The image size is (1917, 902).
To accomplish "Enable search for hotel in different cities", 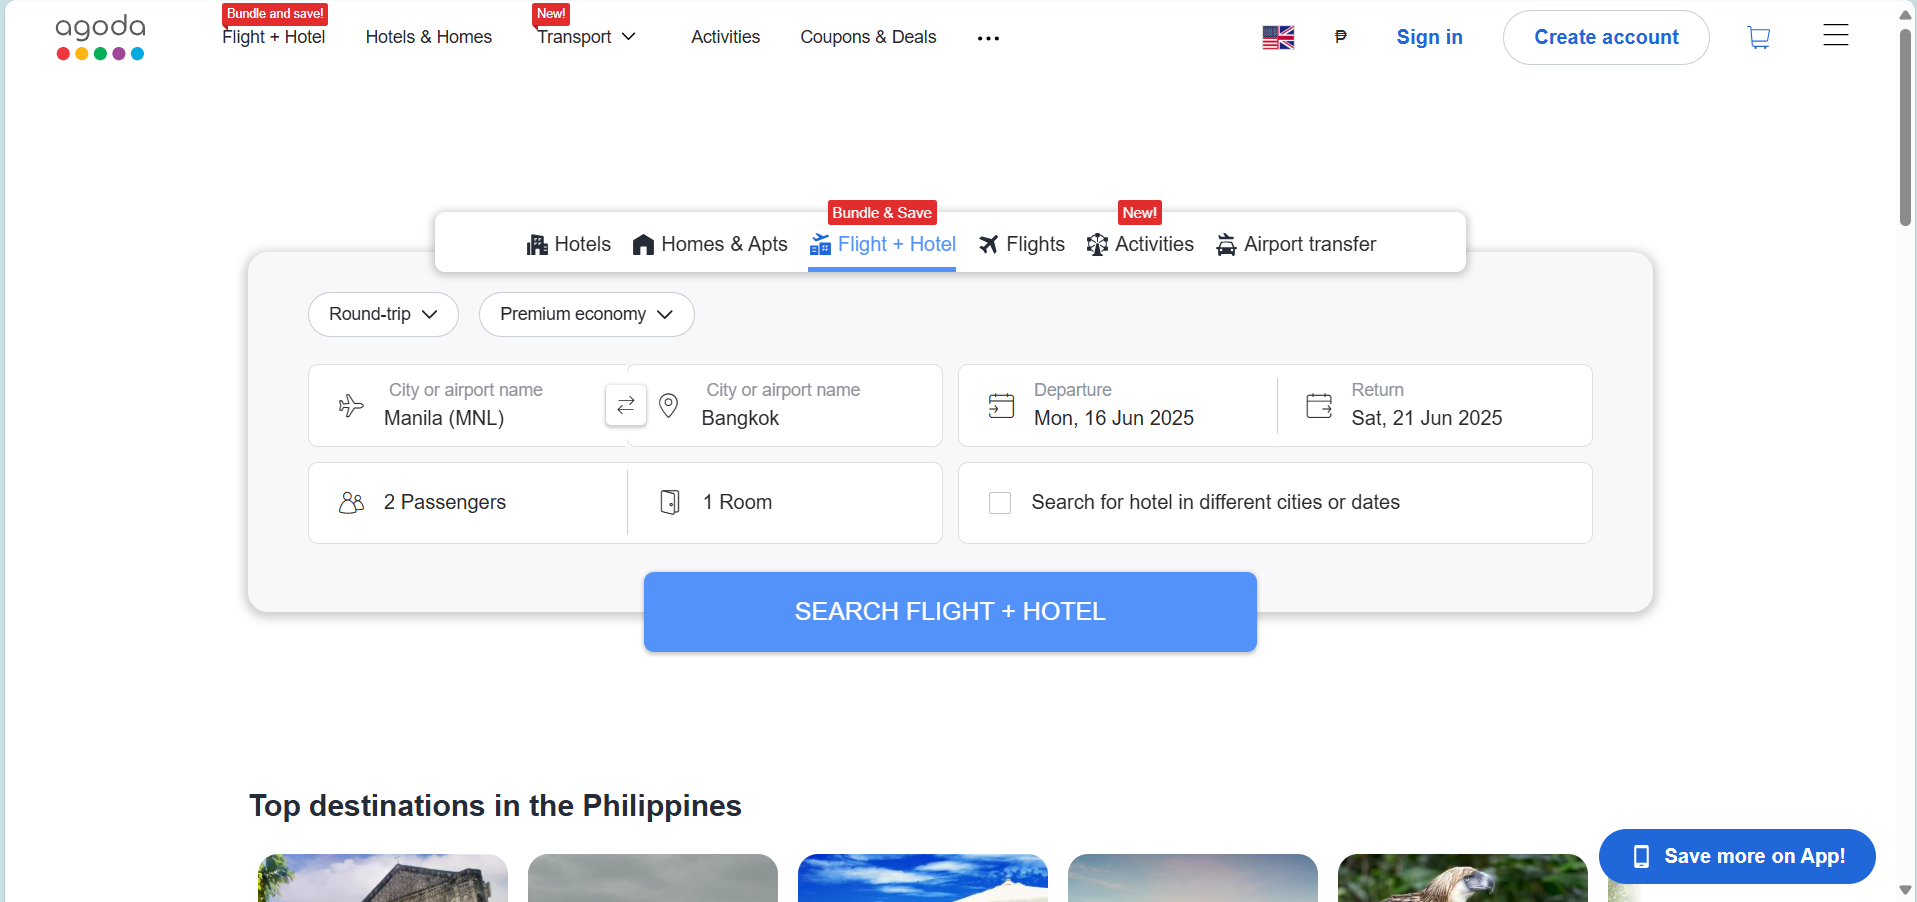I will coord(1000,503).
